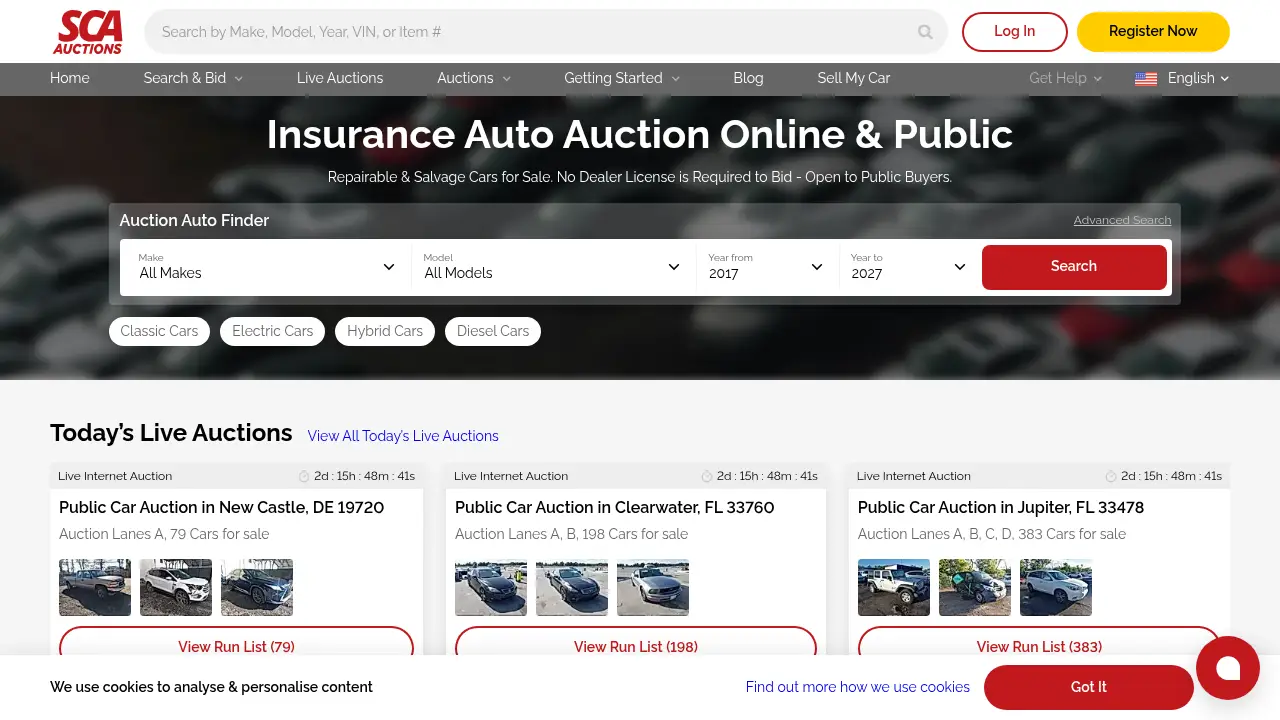
Task: Open the Year from dropdown
Action: coord(767,267)
